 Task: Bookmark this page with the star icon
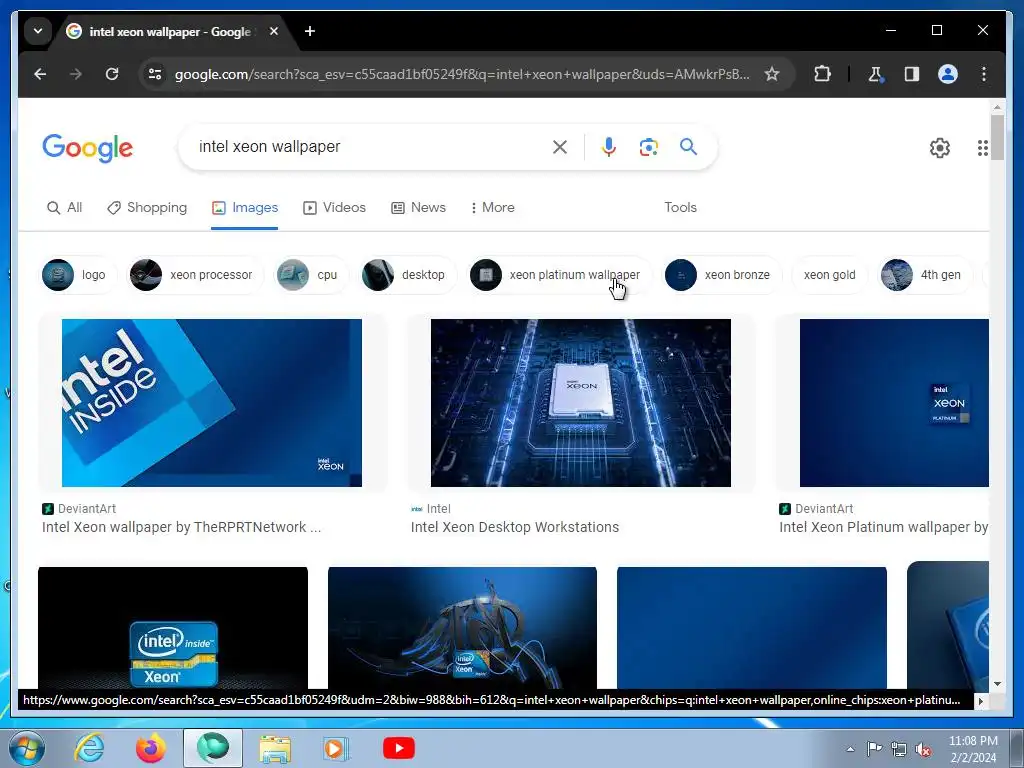coord(772,74)
